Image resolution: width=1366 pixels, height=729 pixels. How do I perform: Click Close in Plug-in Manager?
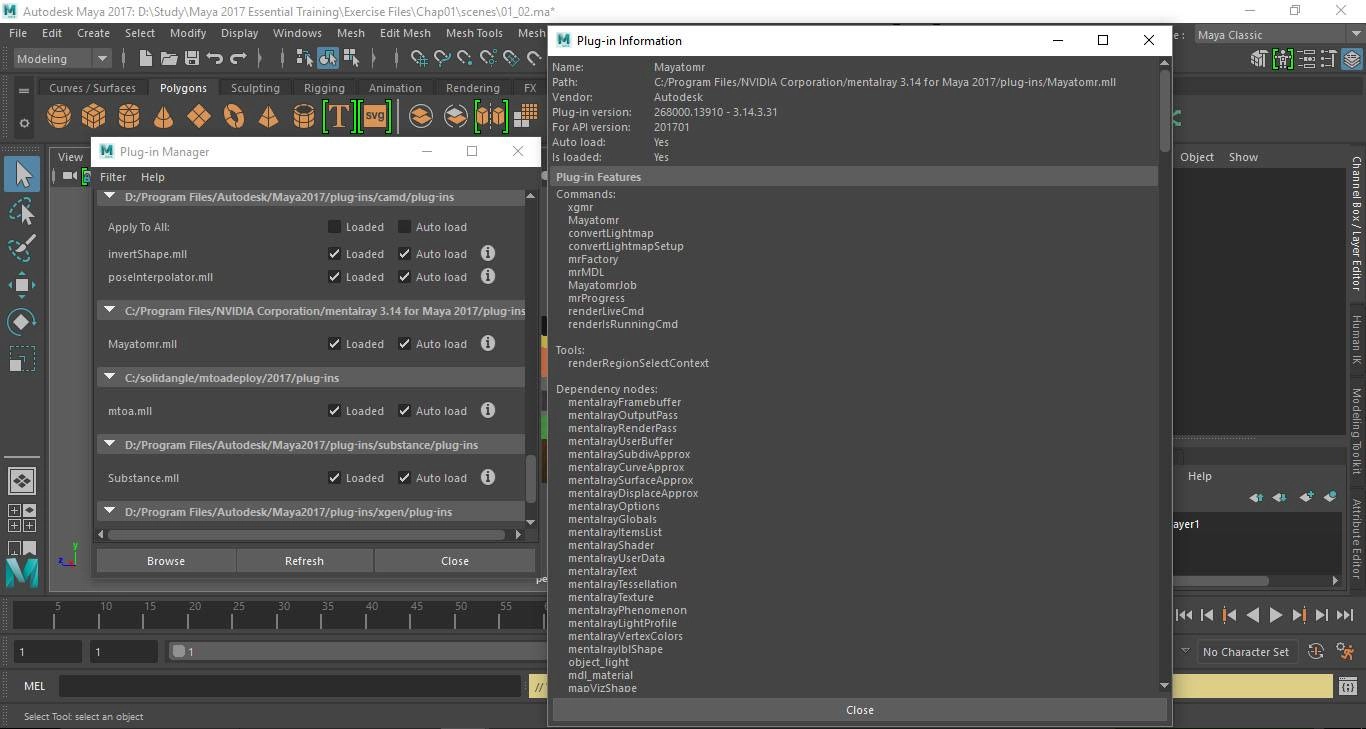(455, 561)
